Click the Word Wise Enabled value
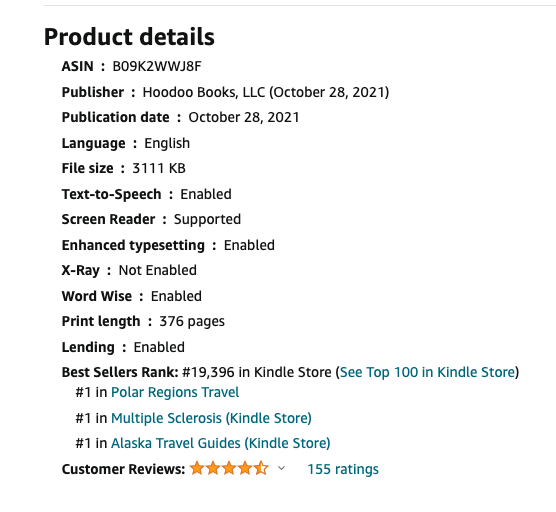 pyautogui.click(x=176, y=296)
